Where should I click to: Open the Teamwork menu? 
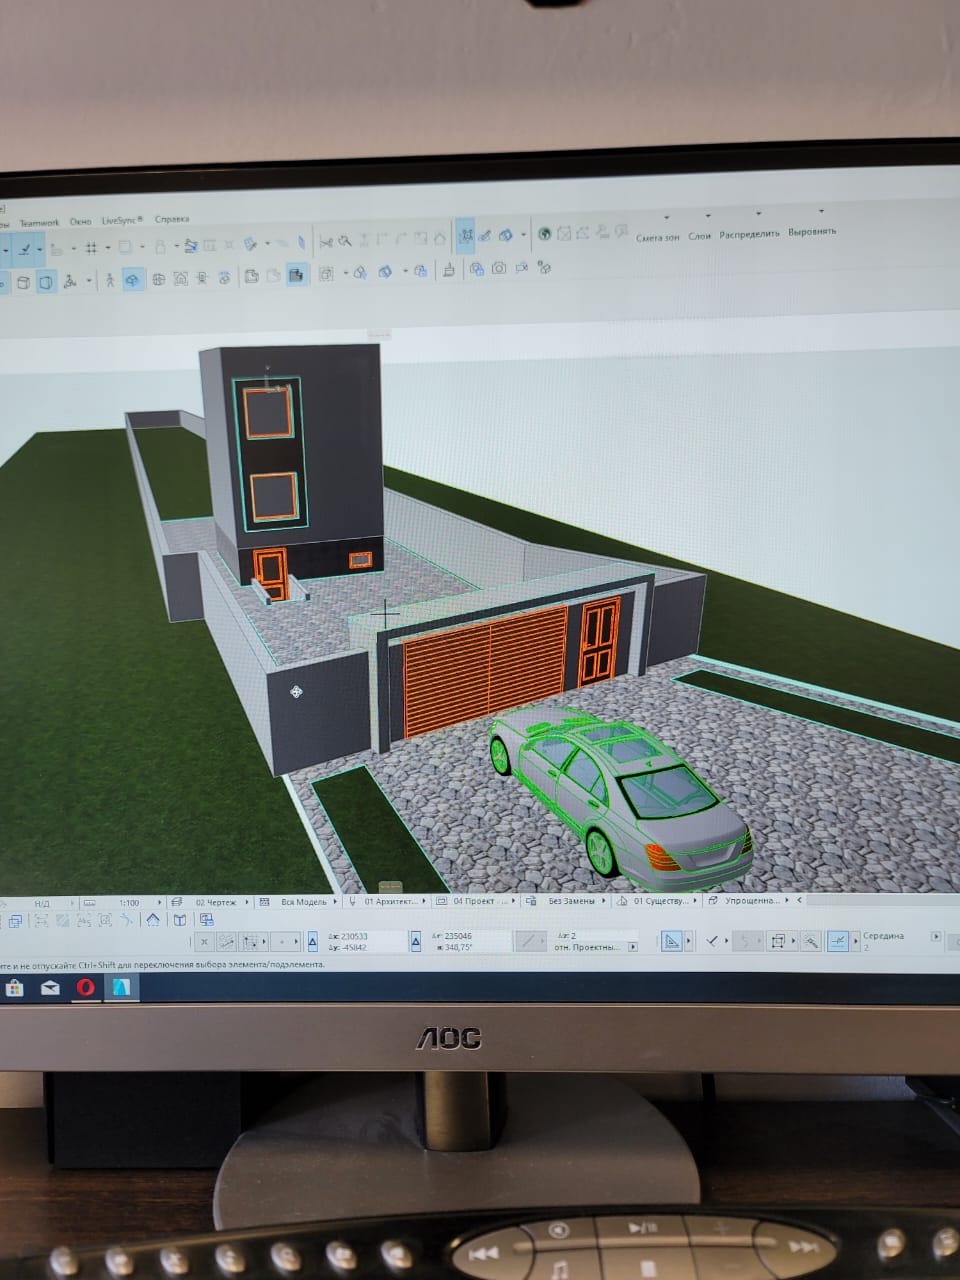click(x=39, y=222)
